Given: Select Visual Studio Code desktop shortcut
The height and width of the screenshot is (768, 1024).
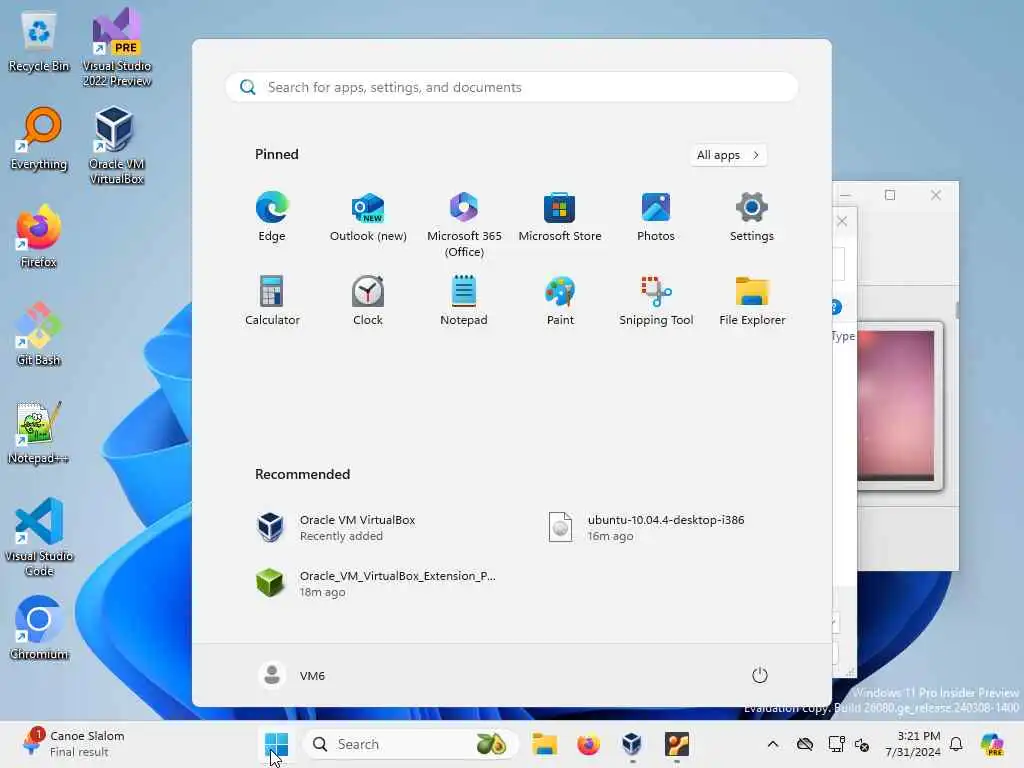Looking at the screenshot, I should tap(39, 537).
